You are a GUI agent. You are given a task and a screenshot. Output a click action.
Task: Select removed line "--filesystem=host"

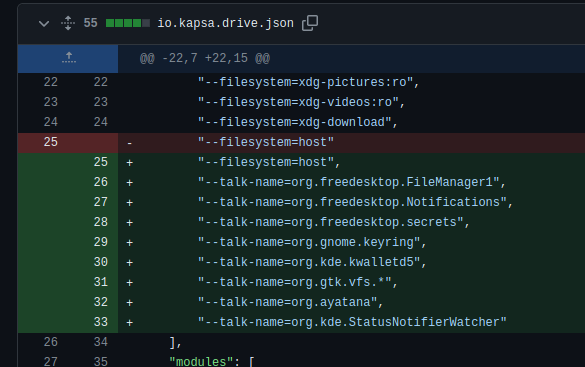pyautogui.click(x=266, y=142)
